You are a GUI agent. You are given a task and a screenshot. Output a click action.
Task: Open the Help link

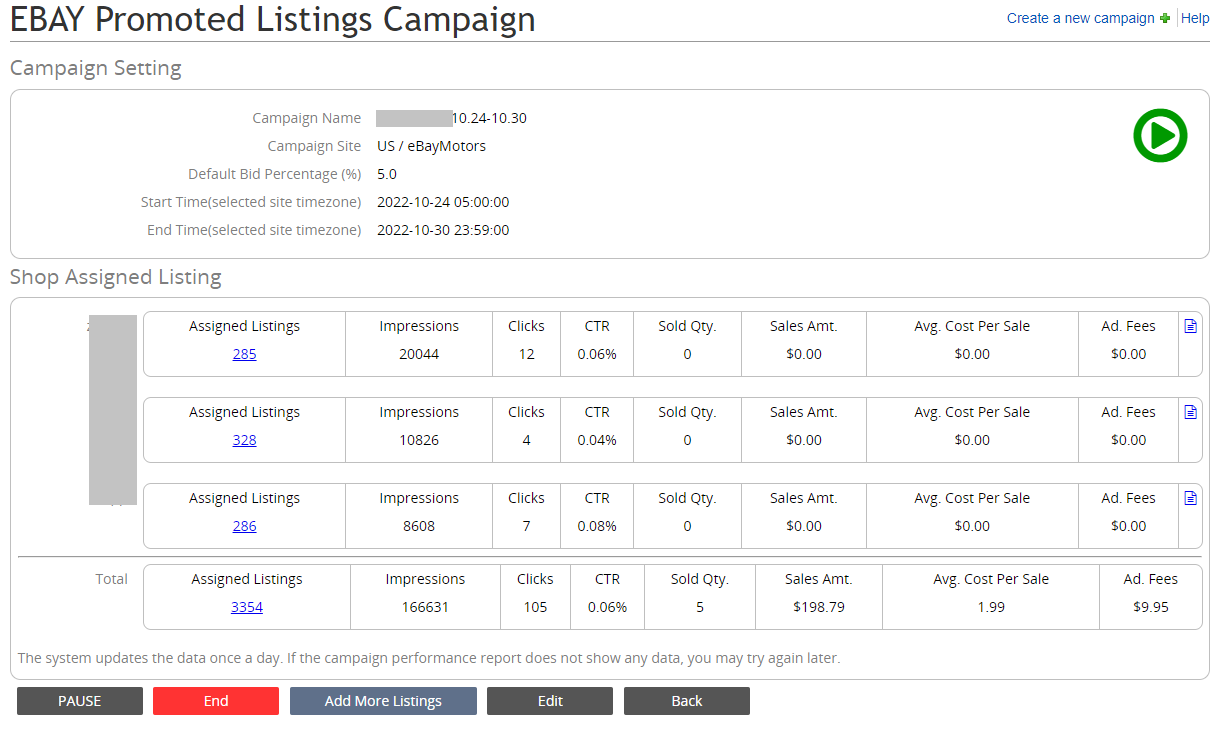[x=1195, y=18]
